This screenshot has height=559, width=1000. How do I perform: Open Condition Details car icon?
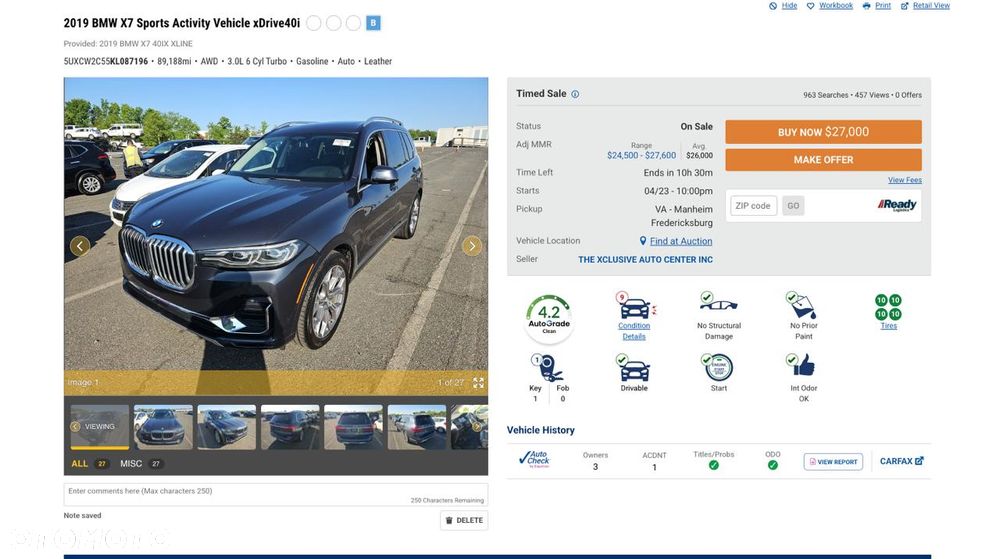[x=635, y=306]
